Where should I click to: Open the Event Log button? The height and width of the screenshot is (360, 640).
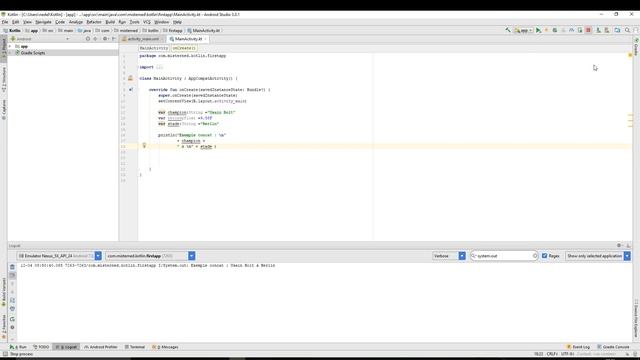578,347
